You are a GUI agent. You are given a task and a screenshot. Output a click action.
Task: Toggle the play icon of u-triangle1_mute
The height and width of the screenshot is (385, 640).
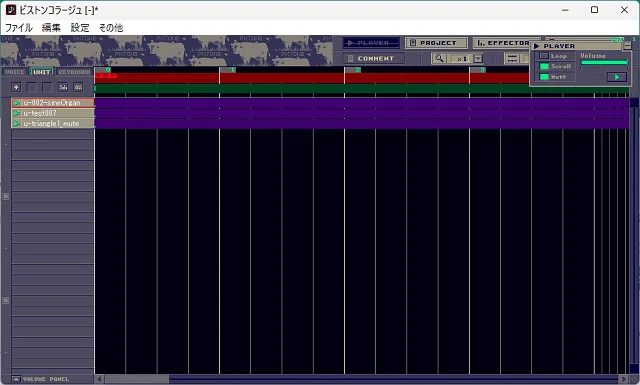[16, 123]
